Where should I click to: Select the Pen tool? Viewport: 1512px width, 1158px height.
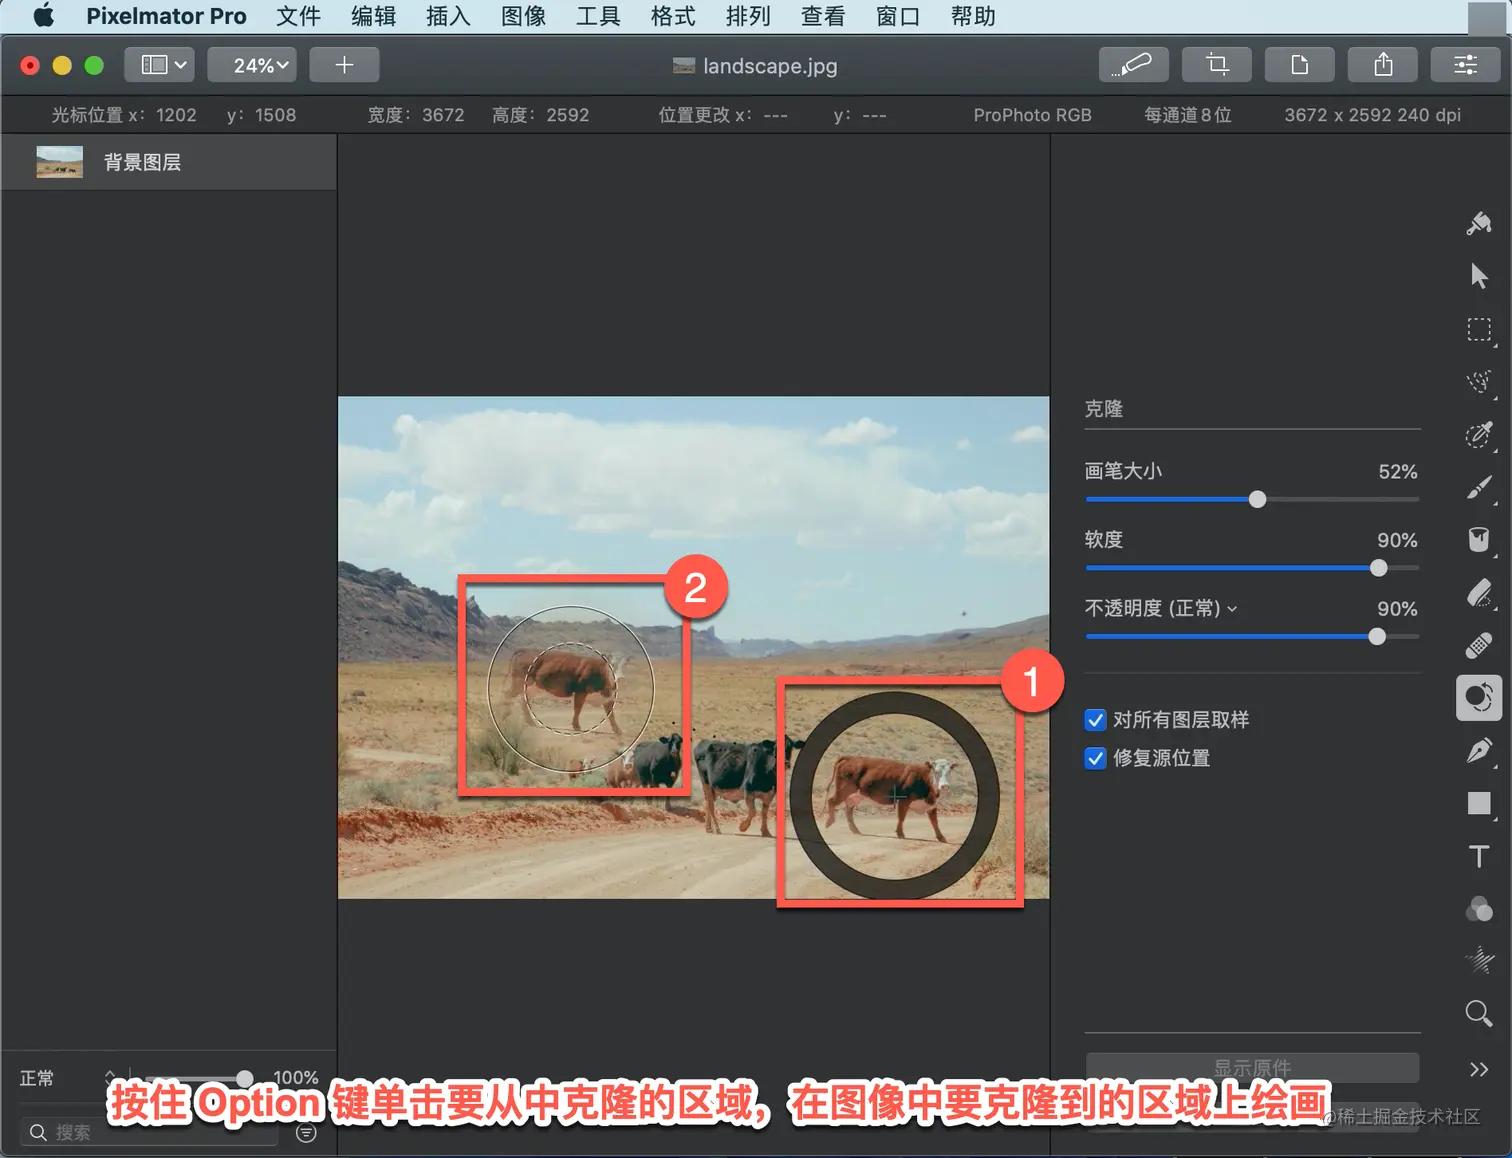coord(1479,750)
